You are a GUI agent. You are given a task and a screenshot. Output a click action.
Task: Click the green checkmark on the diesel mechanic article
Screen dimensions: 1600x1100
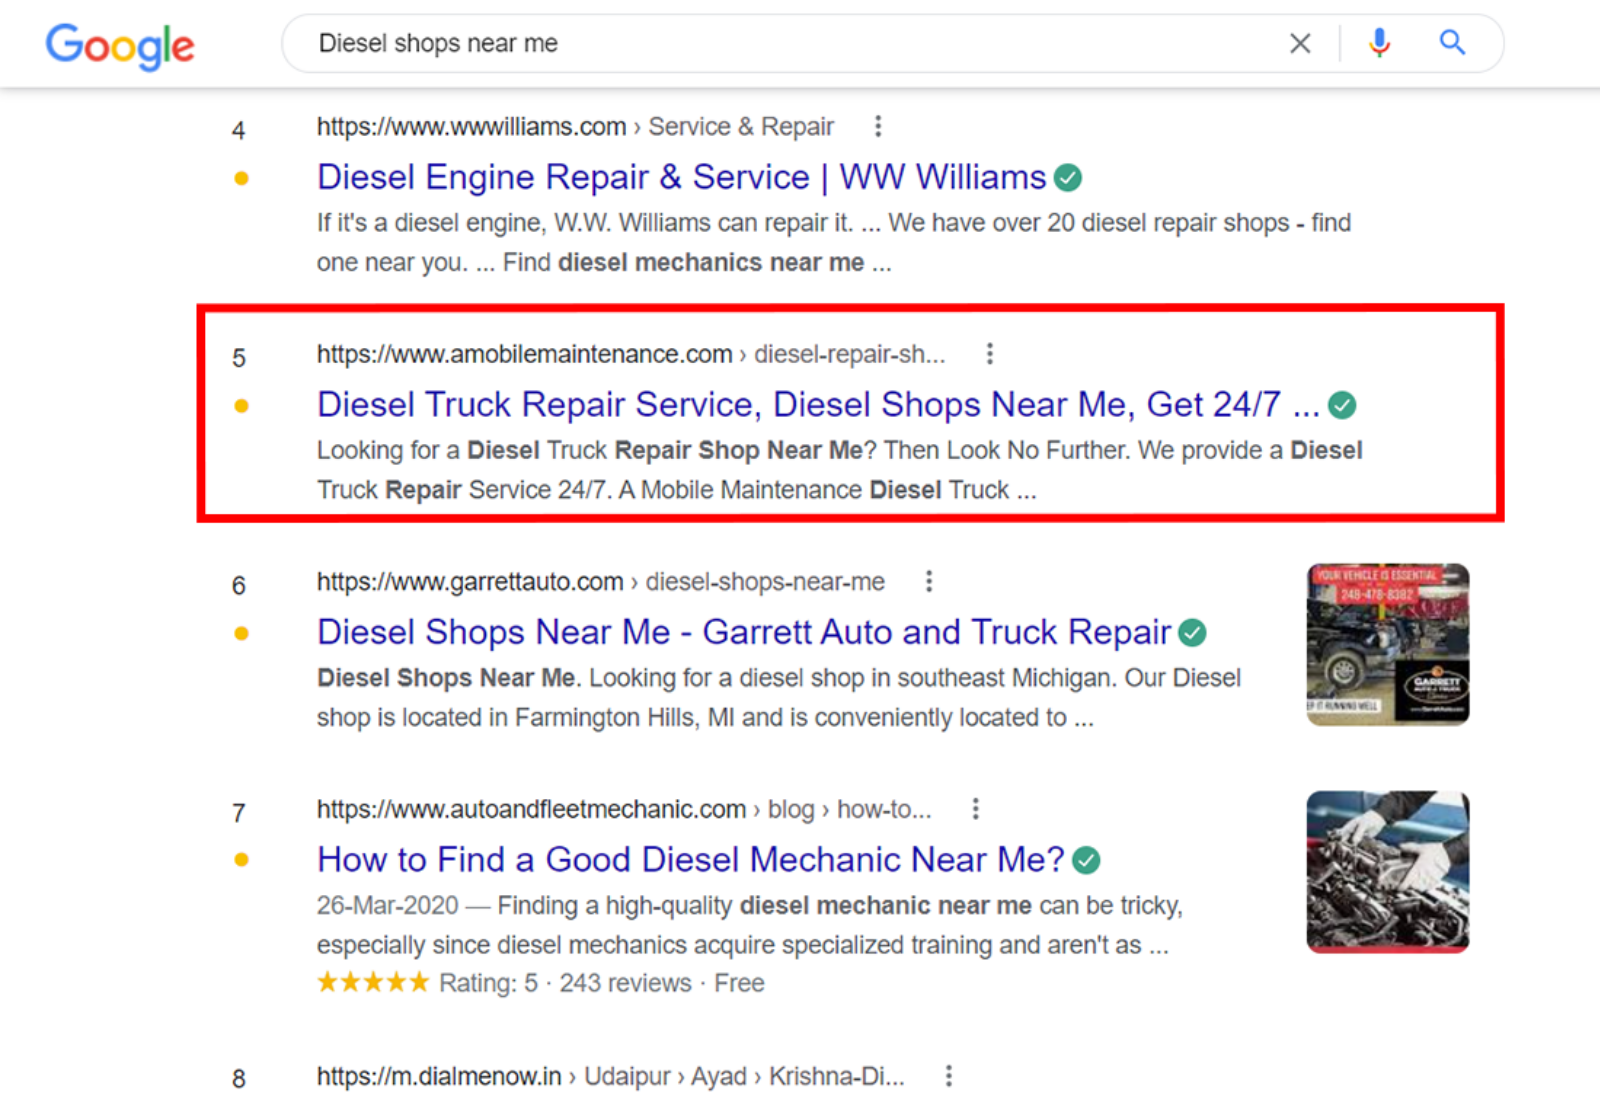(1087, 859)
